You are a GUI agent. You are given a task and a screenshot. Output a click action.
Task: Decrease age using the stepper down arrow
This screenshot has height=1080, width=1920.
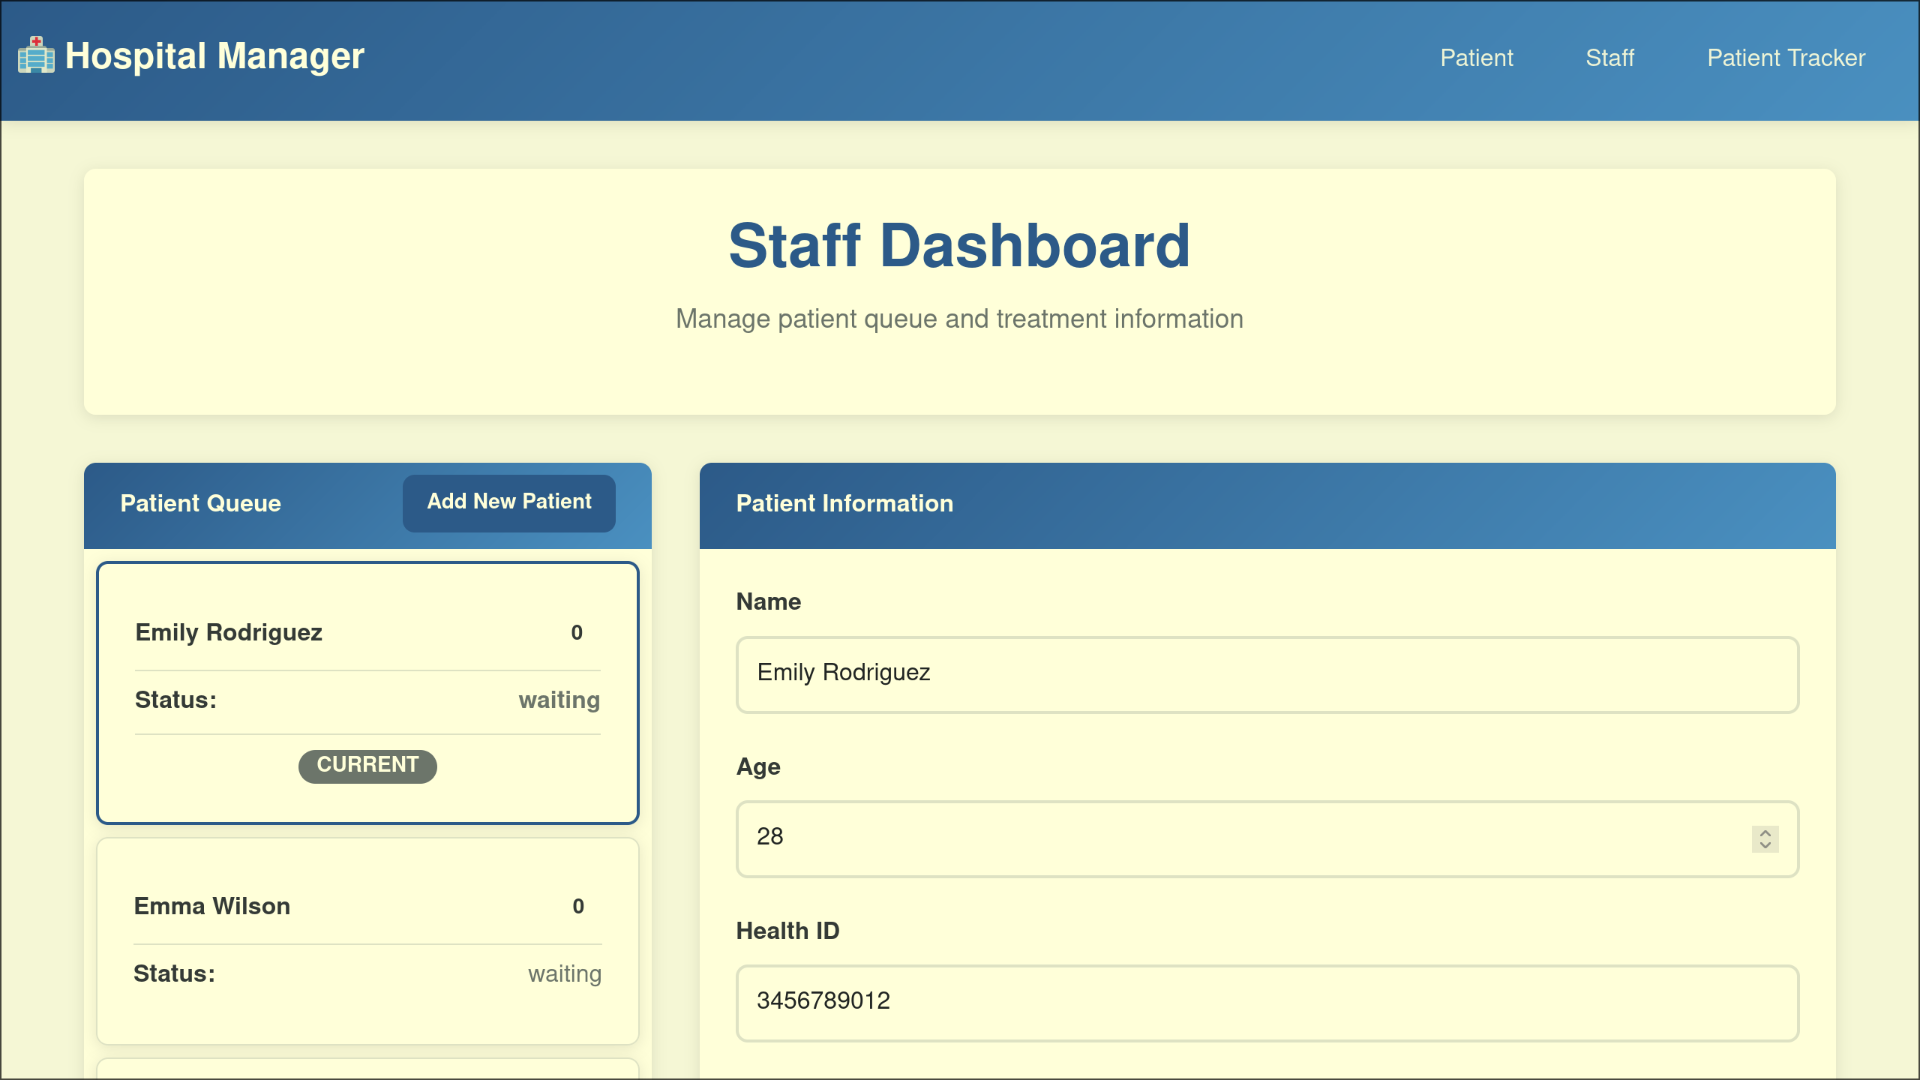[x=1765, y=846]
